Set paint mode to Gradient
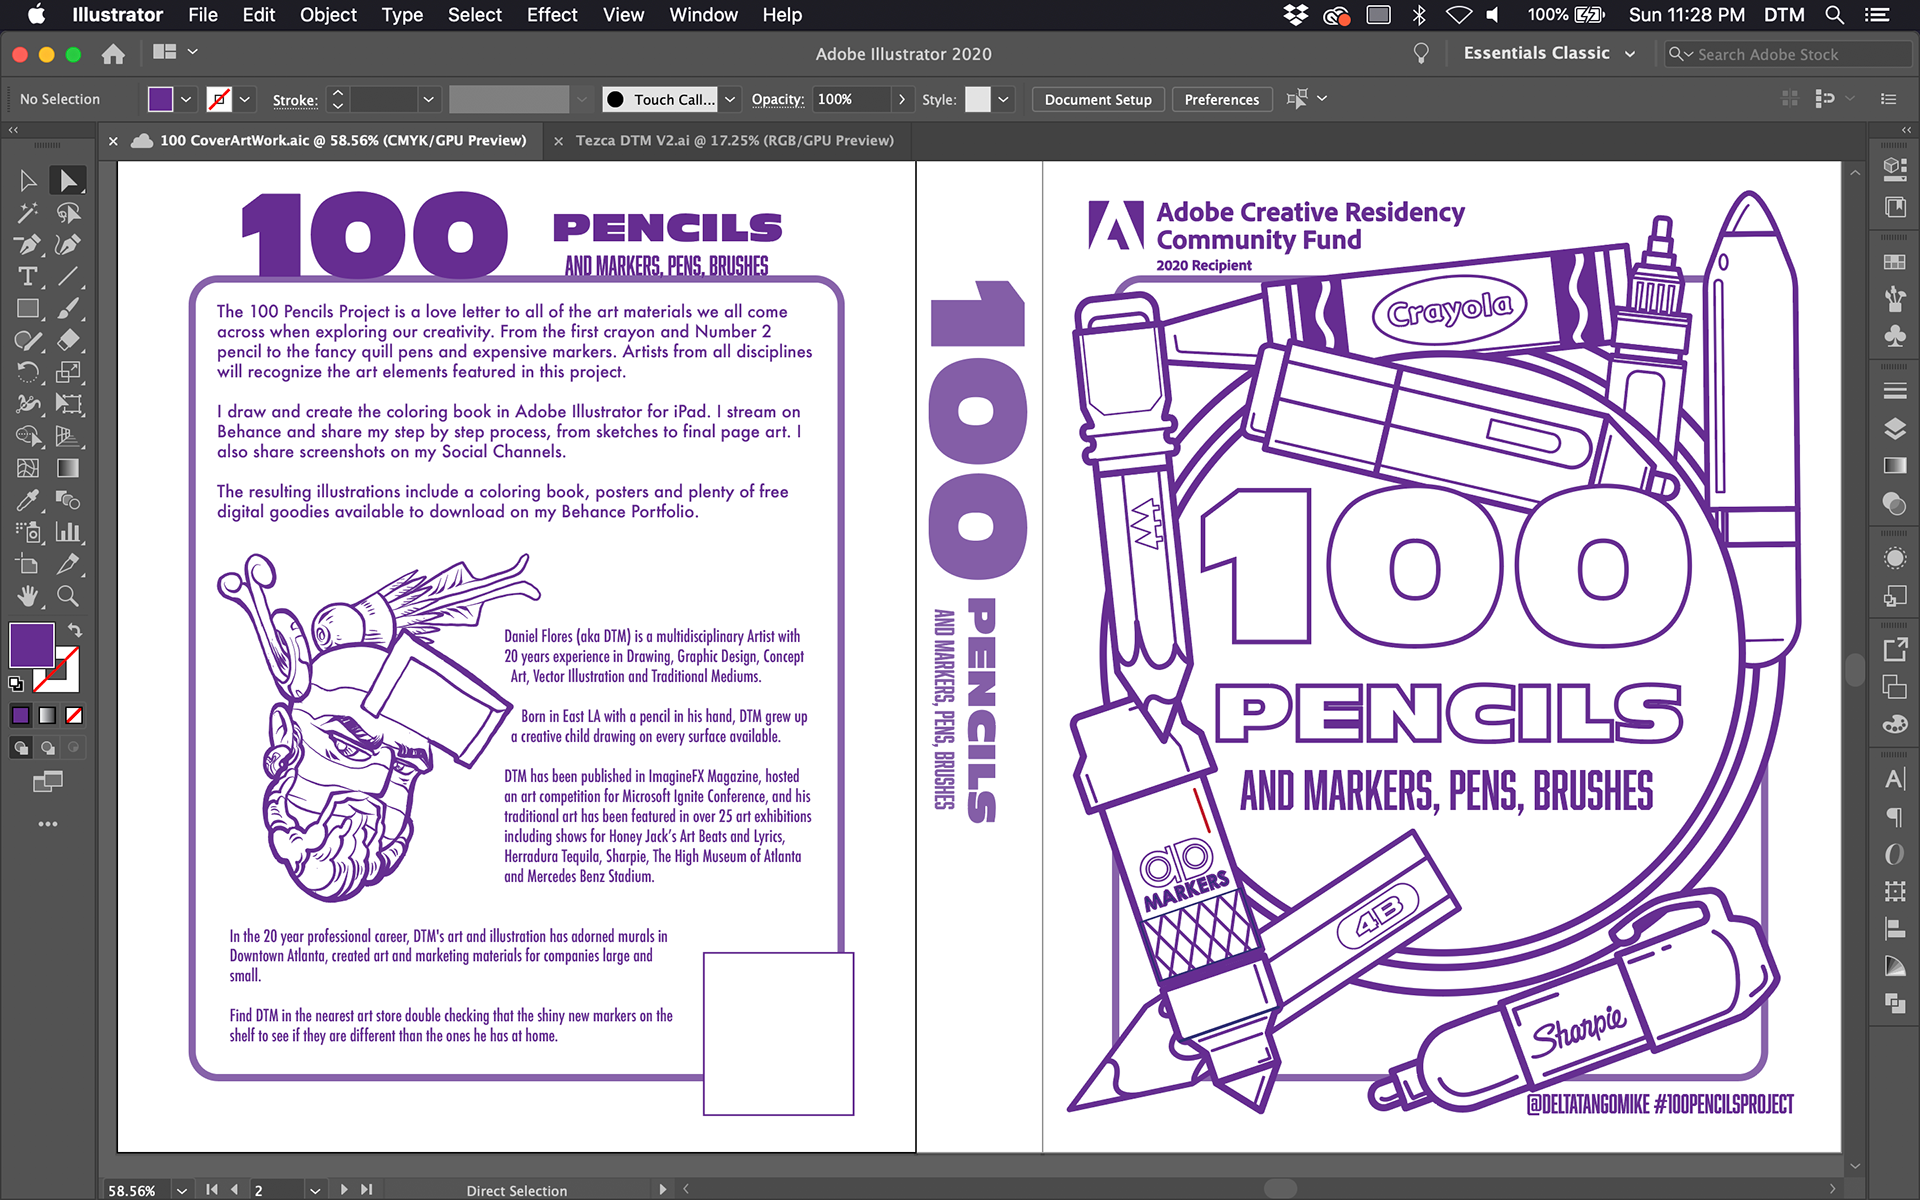The height and width of the screenshot is (1200, 1920). [x=47, y=715]
